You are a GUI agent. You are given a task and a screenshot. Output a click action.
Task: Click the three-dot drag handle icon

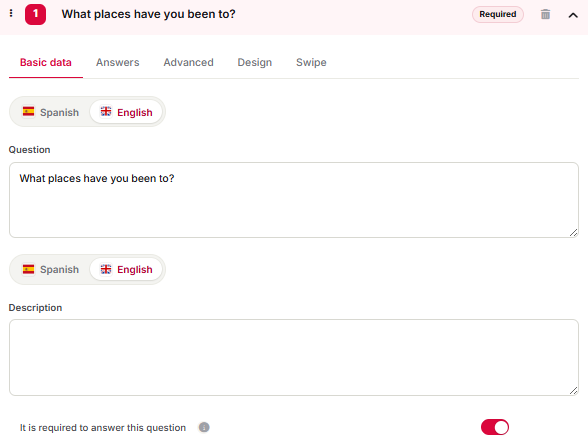point(11,14)
